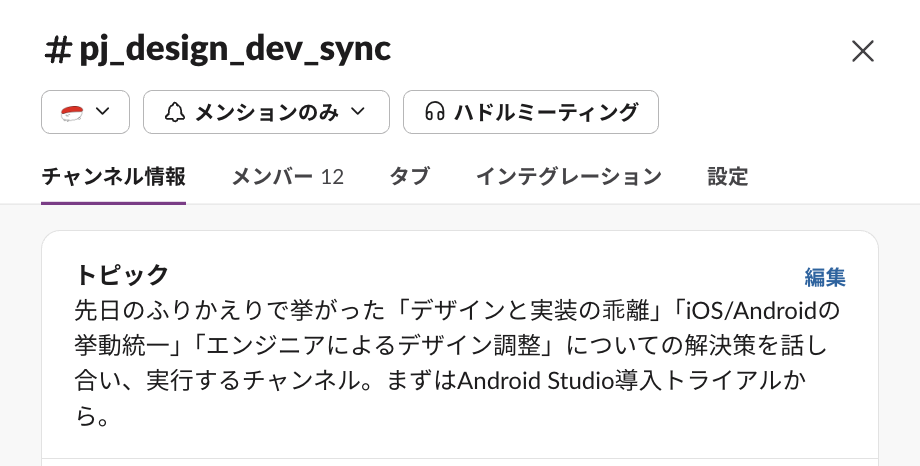Close the channel details panel with X
Image resolution: width=920 pixels, height=466 pixels.
click(862, 51)
